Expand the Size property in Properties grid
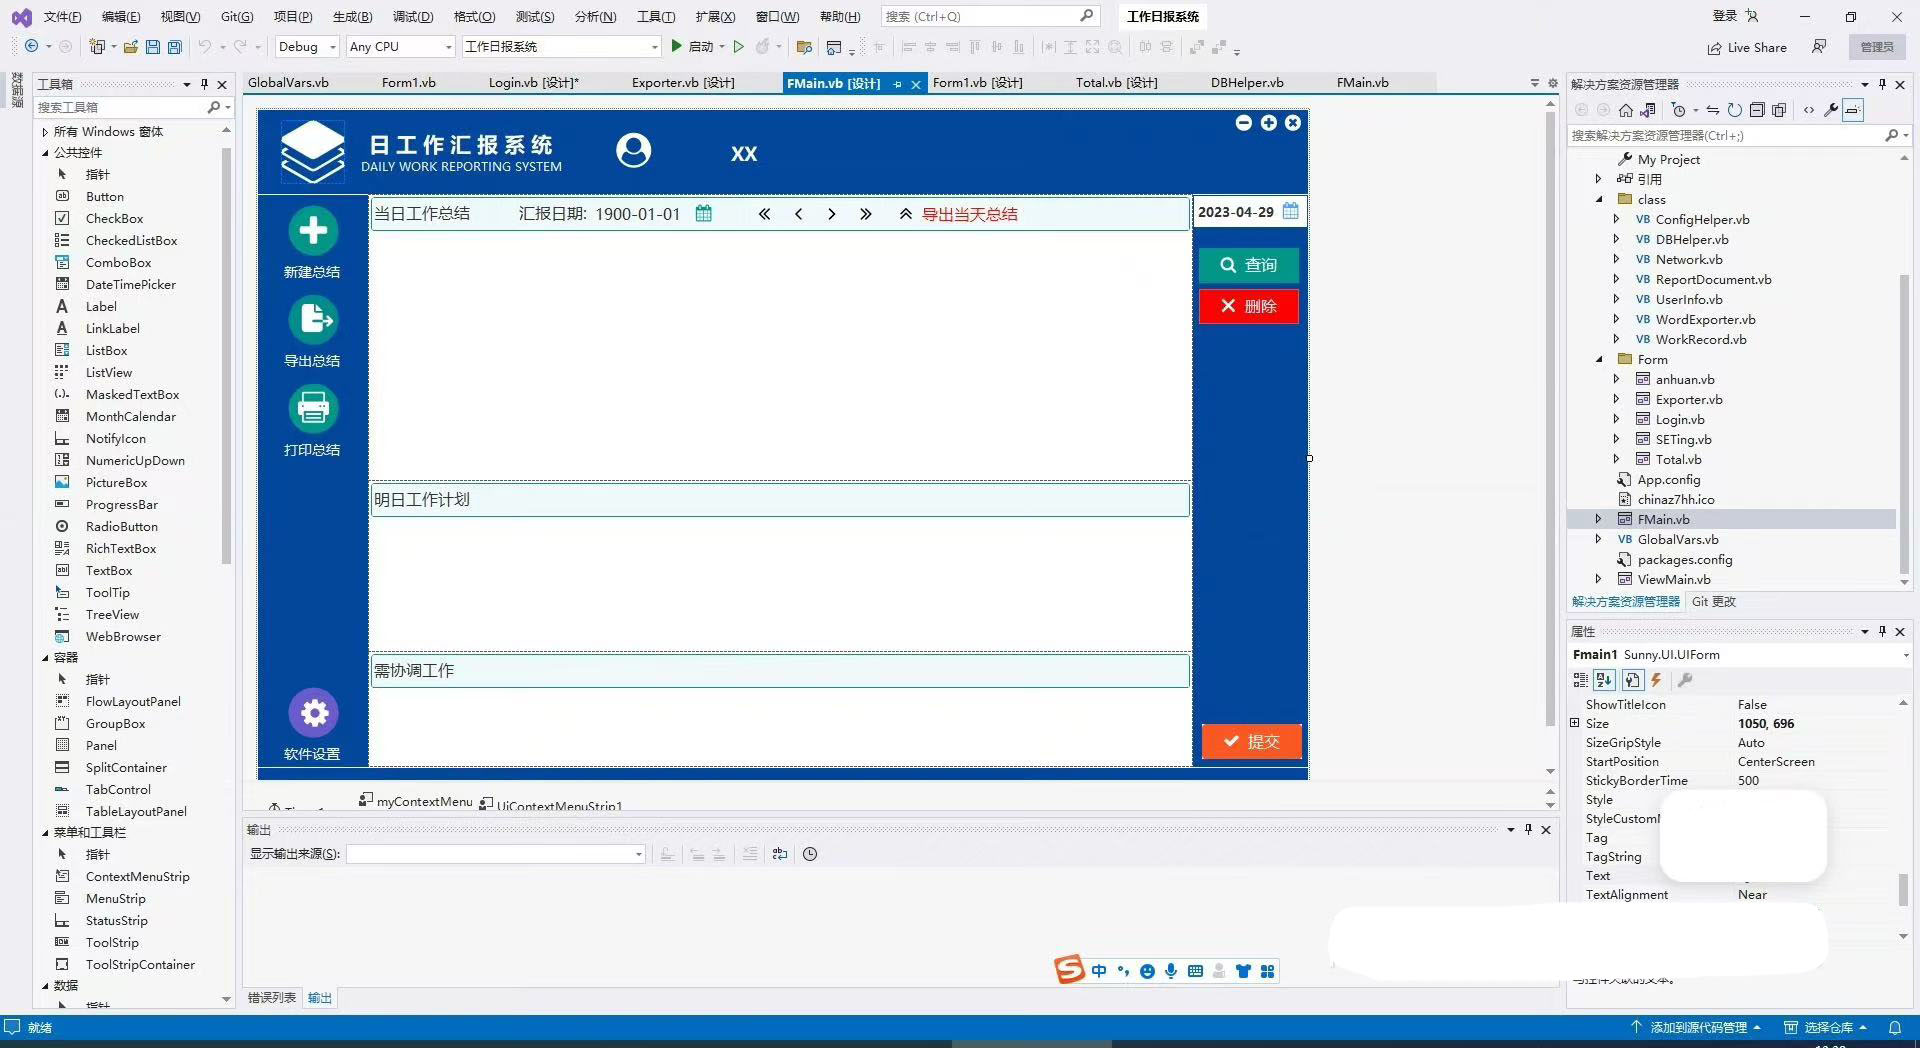 [x=1575, y=723]
